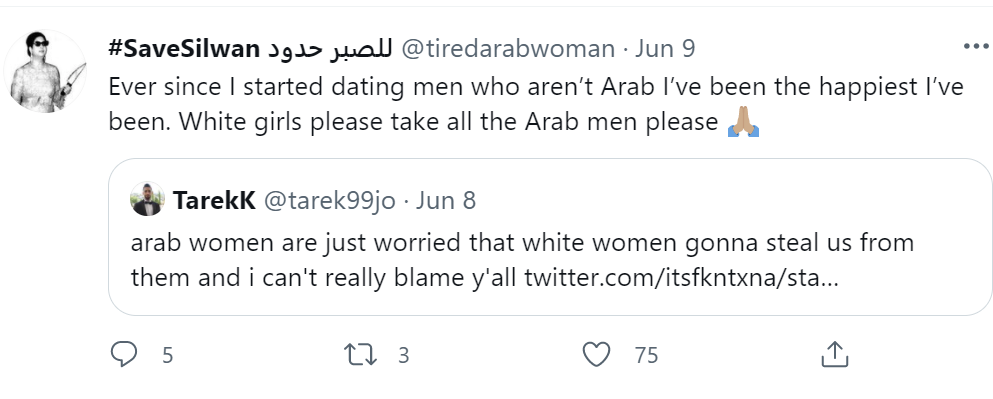The image size is (993, 399).
Task: Click the reply speech bubble icon
Action: [x=123, y=355]
